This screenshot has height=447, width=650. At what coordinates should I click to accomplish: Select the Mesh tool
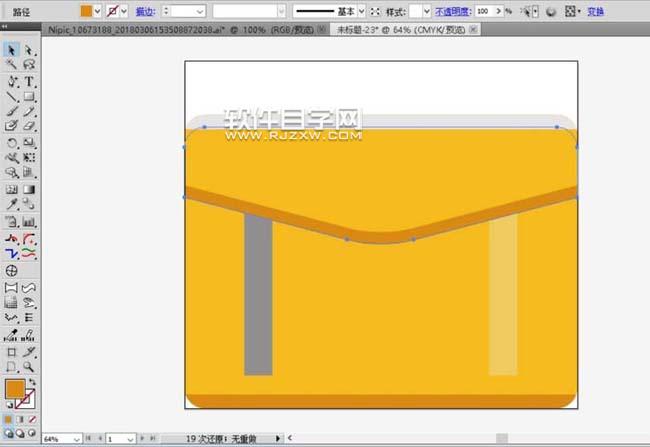click(11, 189)
